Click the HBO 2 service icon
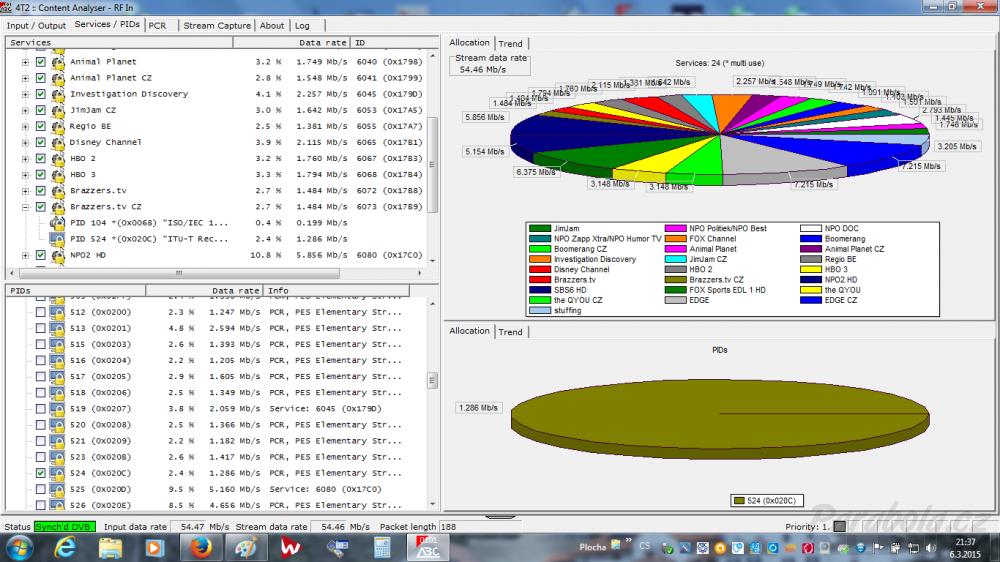The image size is (1000, 562). [58, 159]
